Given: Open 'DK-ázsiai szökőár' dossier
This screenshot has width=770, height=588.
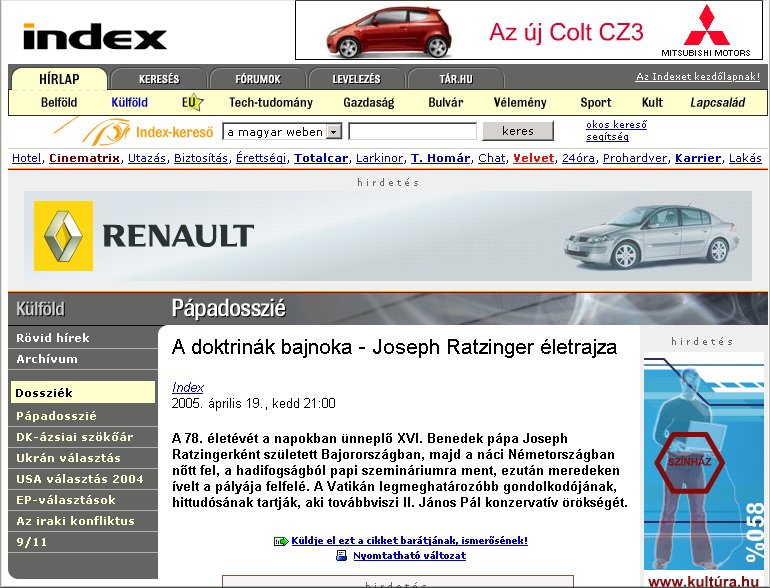Looking at the screenshot, I should click(82, 437).
